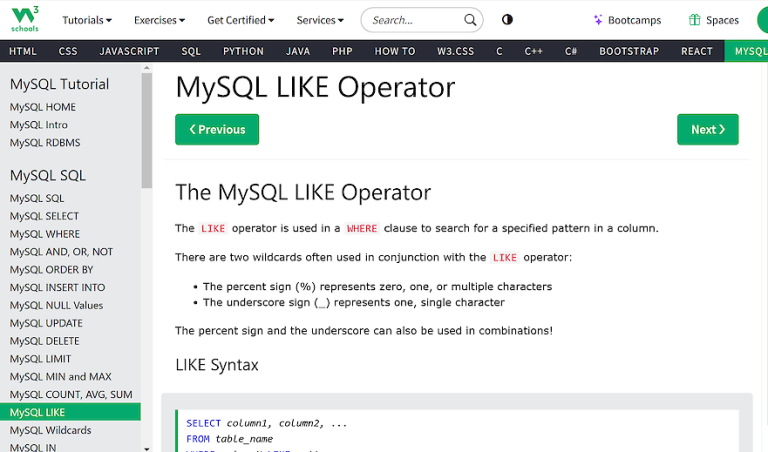
Task: Expand the Get Certified dropdown
Action: click(x=241, y=20)
